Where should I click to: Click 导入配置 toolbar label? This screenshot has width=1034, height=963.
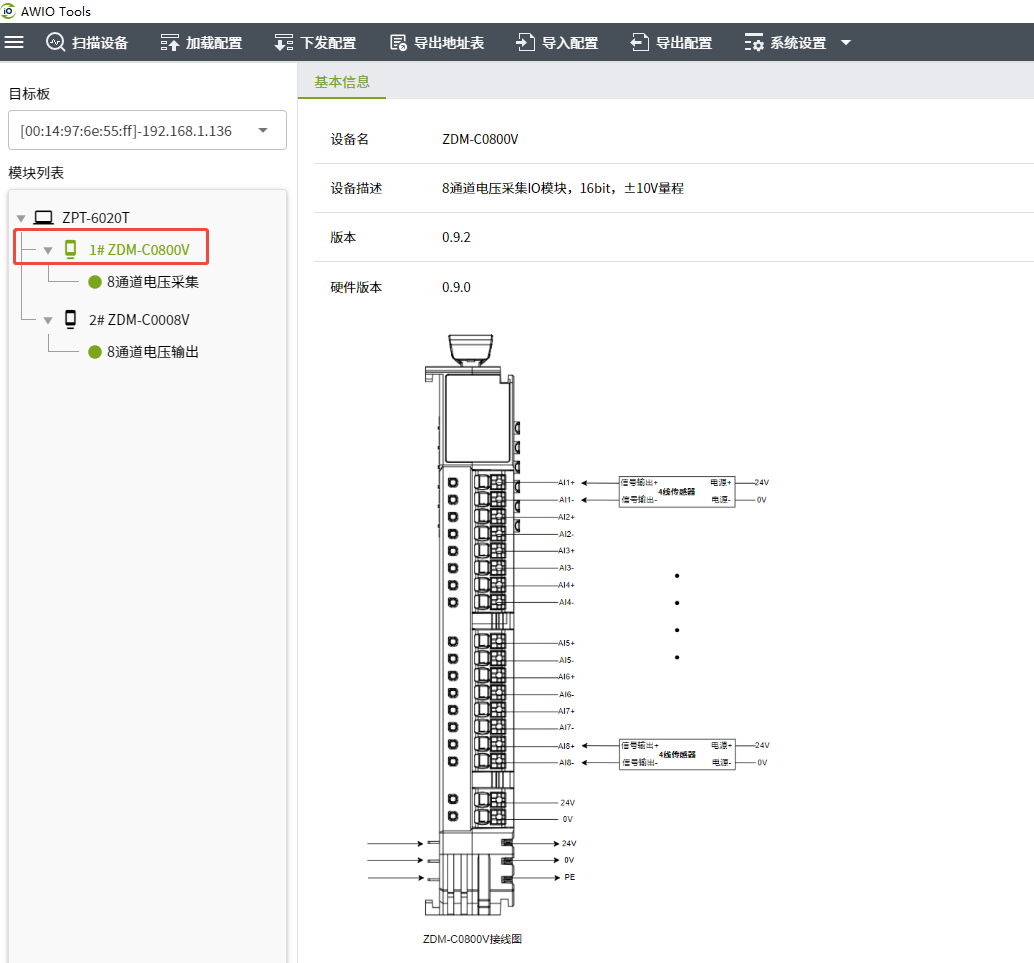tap(570, 43)
